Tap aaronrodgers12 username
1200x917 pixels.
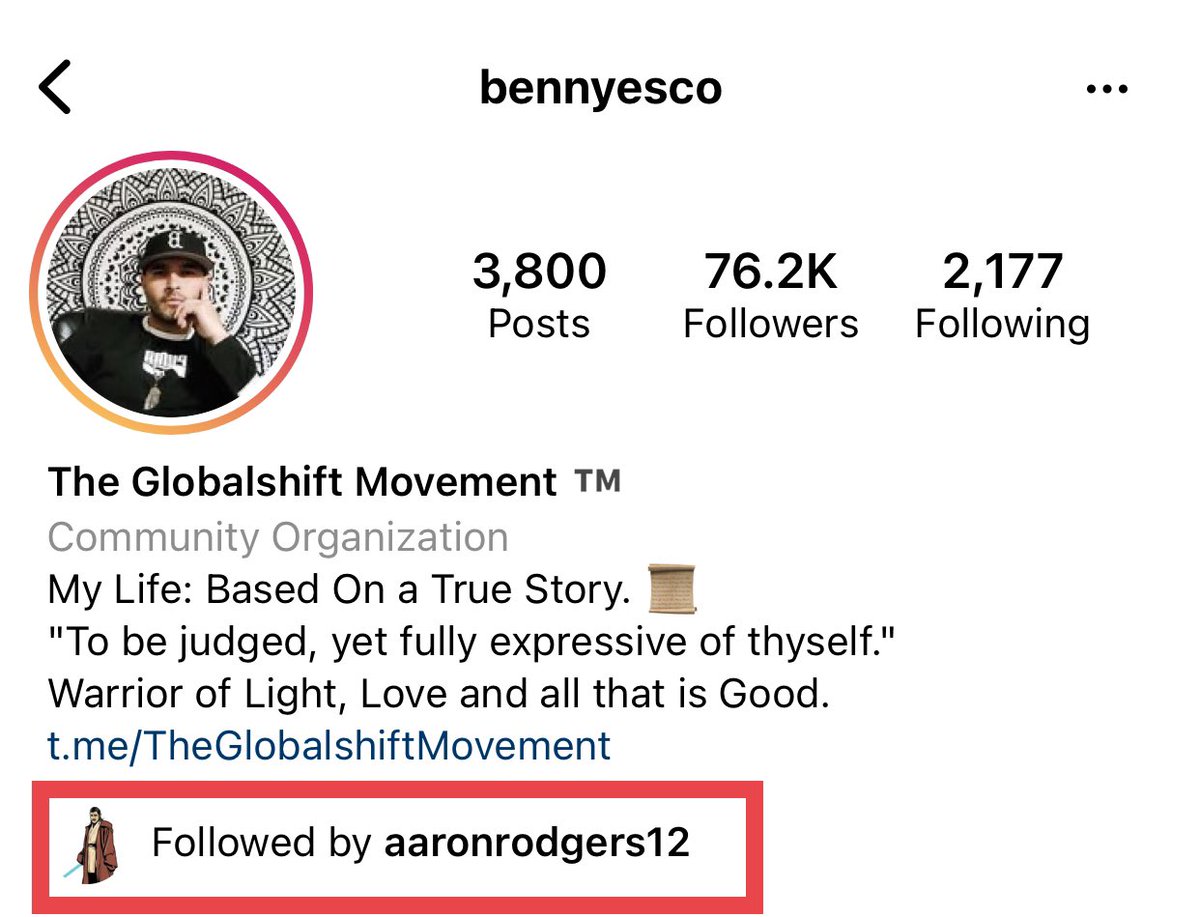tap(537, 843)
